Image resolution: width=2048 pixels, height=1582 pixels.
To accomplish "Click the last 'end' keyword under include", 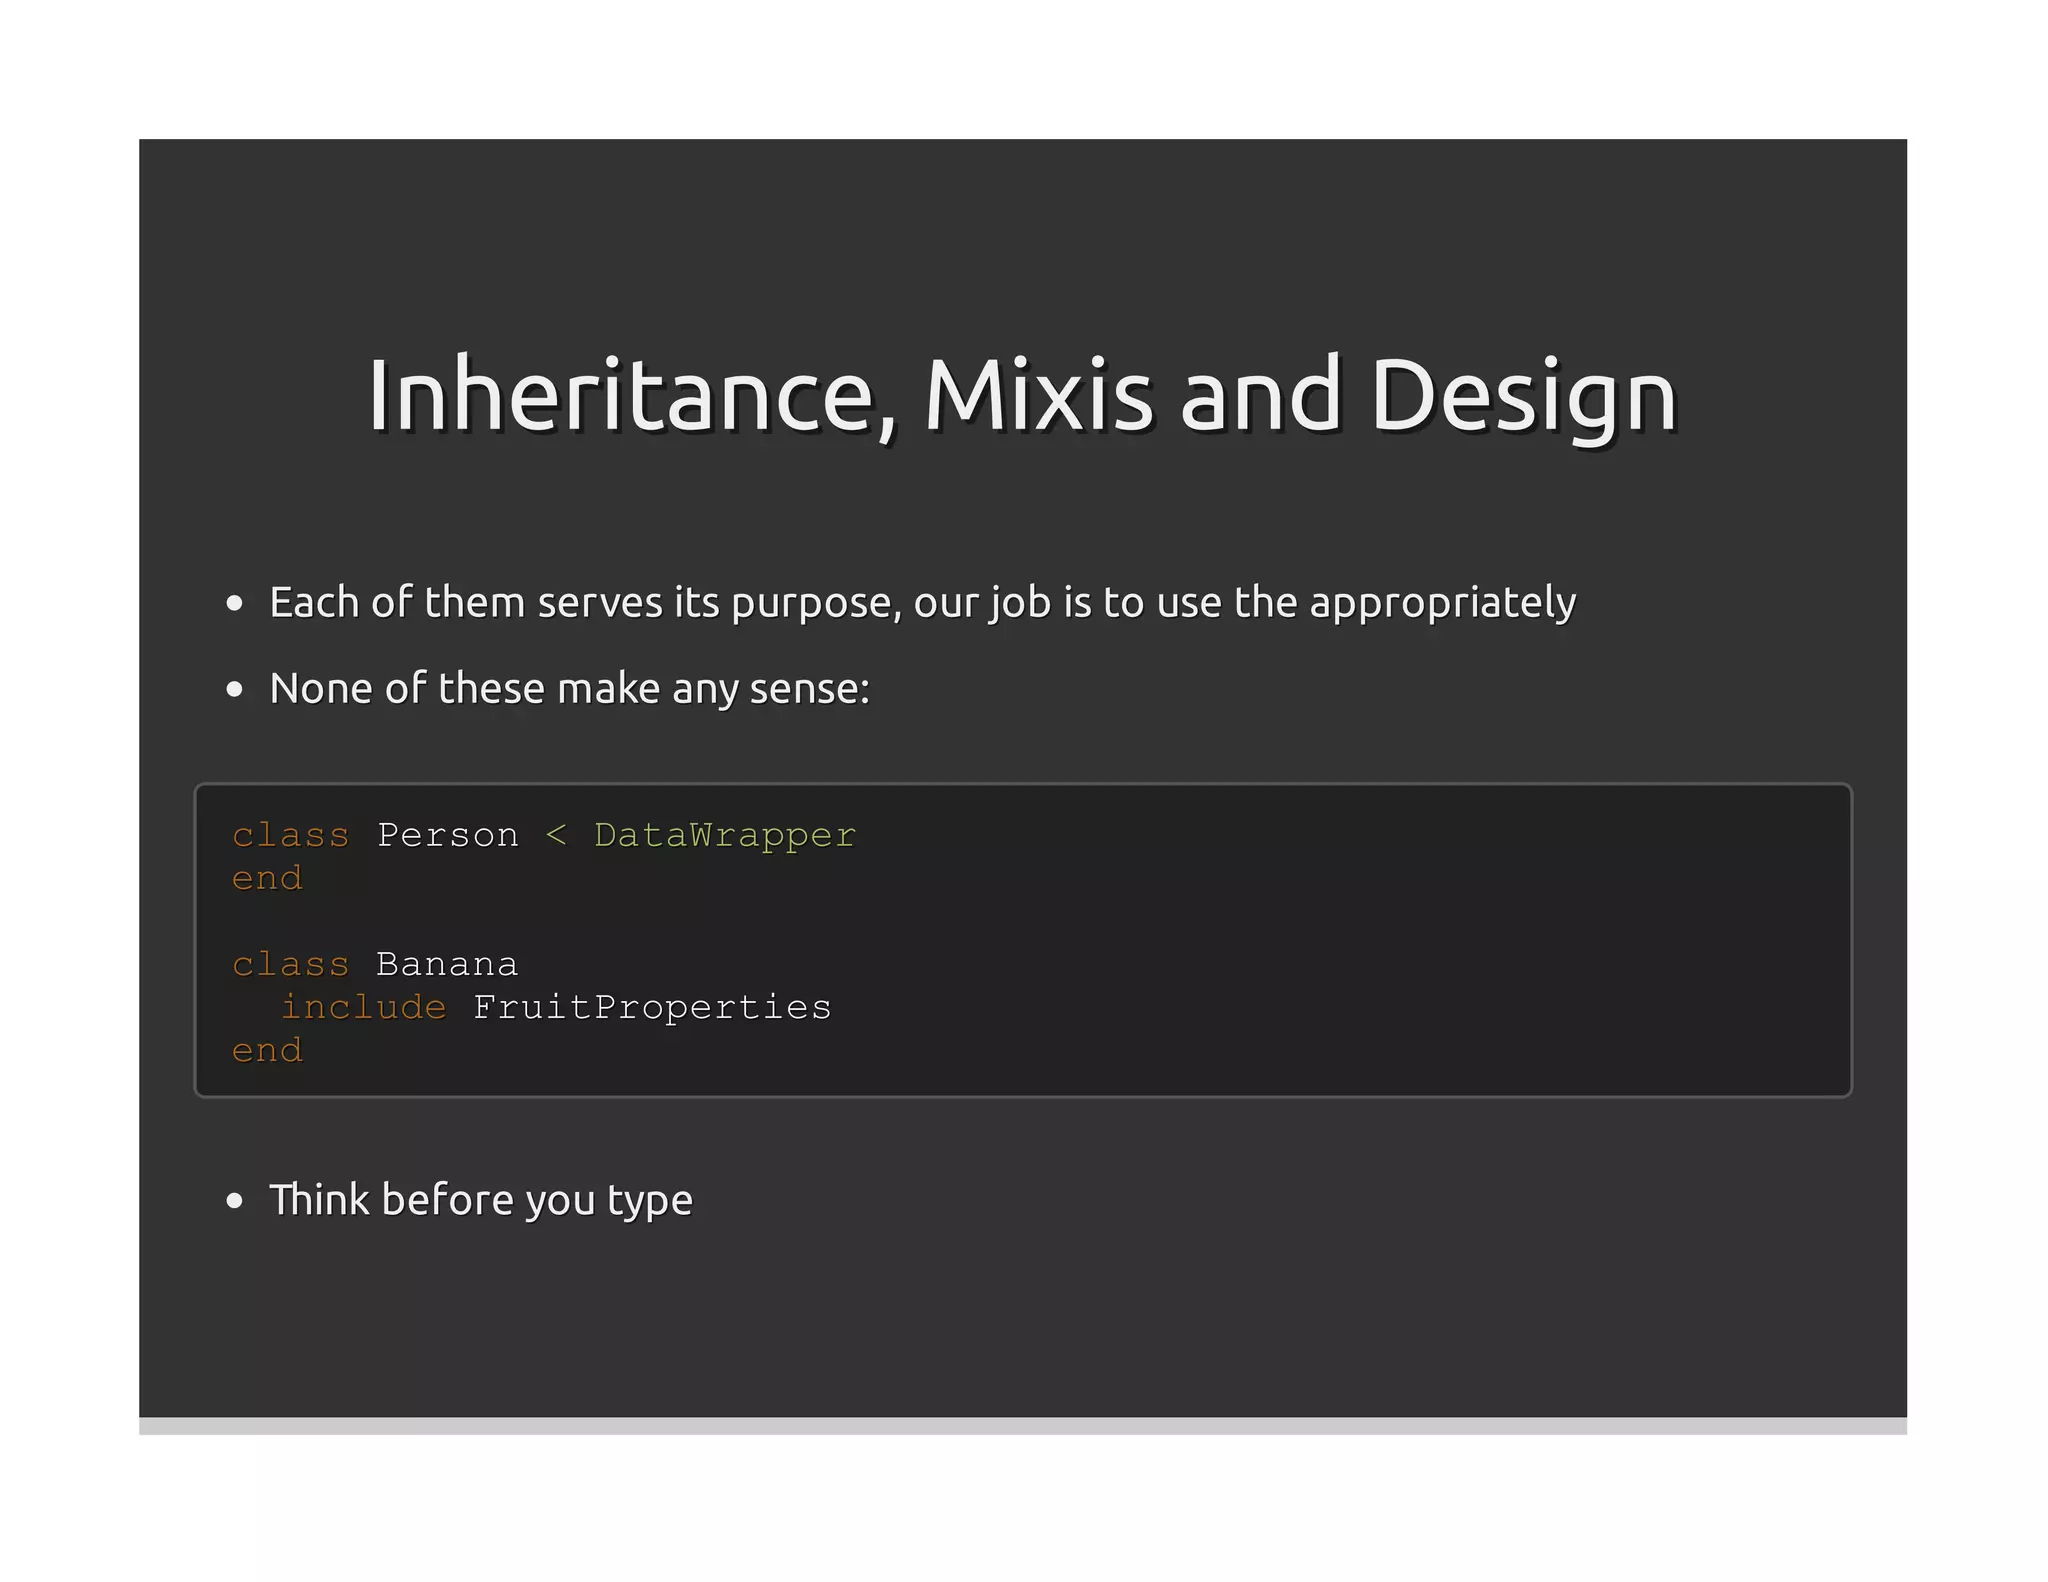I will click(267, 1050).
